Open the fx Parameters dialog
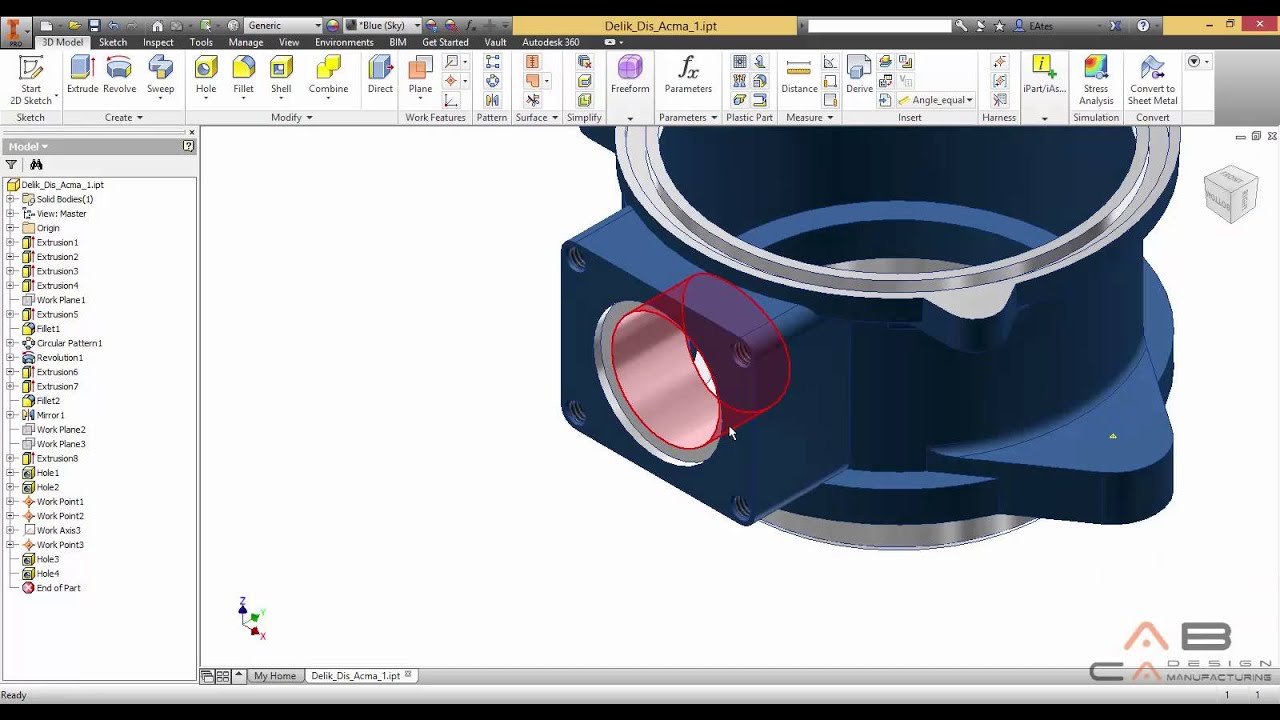The height and width of the screenshot is (720, 1280). tap(688, 76)
